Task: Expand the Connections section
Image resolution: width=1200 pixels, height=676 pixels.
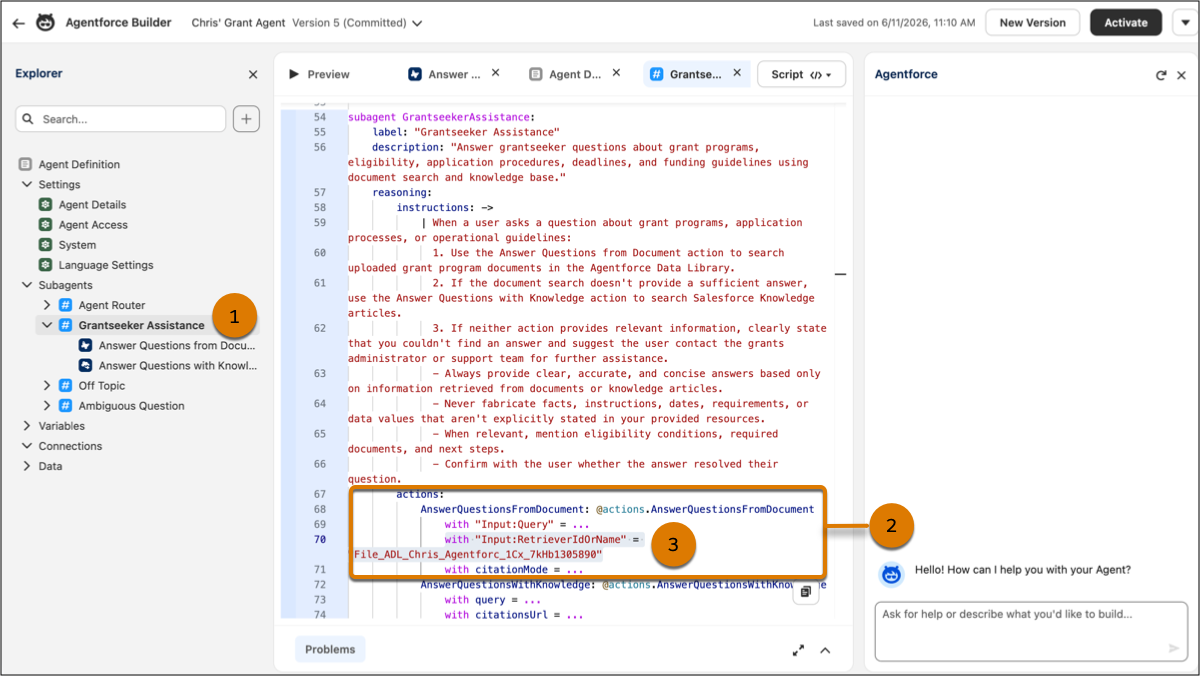Action: pyautogui.click(x=27, y=446)
